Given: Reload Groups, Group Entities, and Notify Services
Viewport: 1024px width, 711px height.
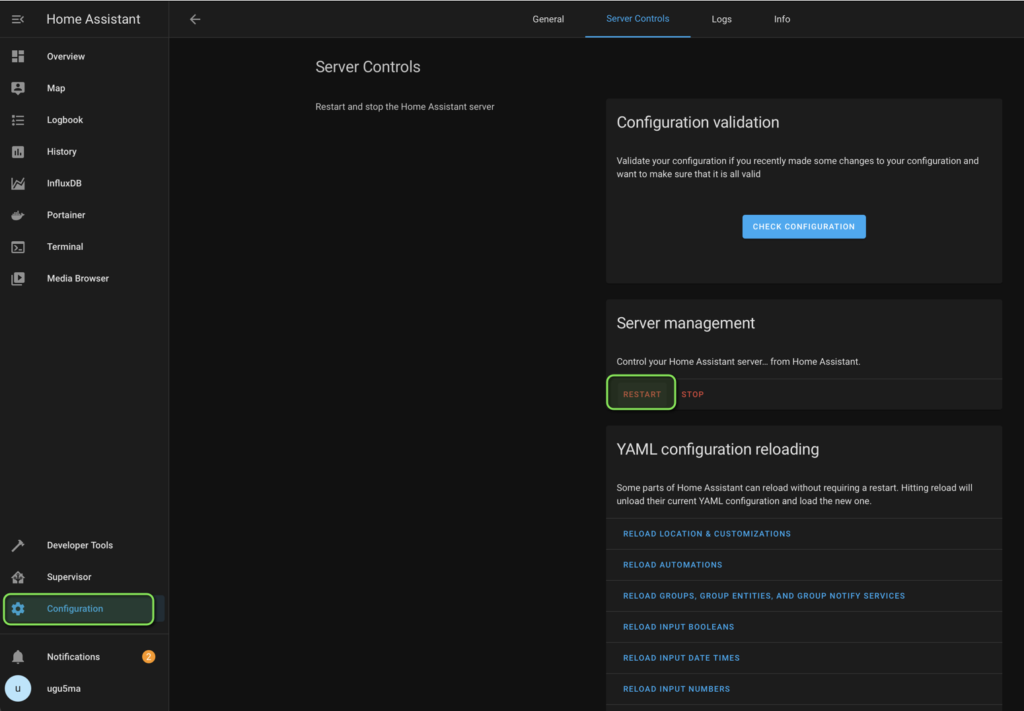Looking at the screenshot, I should (x=763, y=596).
